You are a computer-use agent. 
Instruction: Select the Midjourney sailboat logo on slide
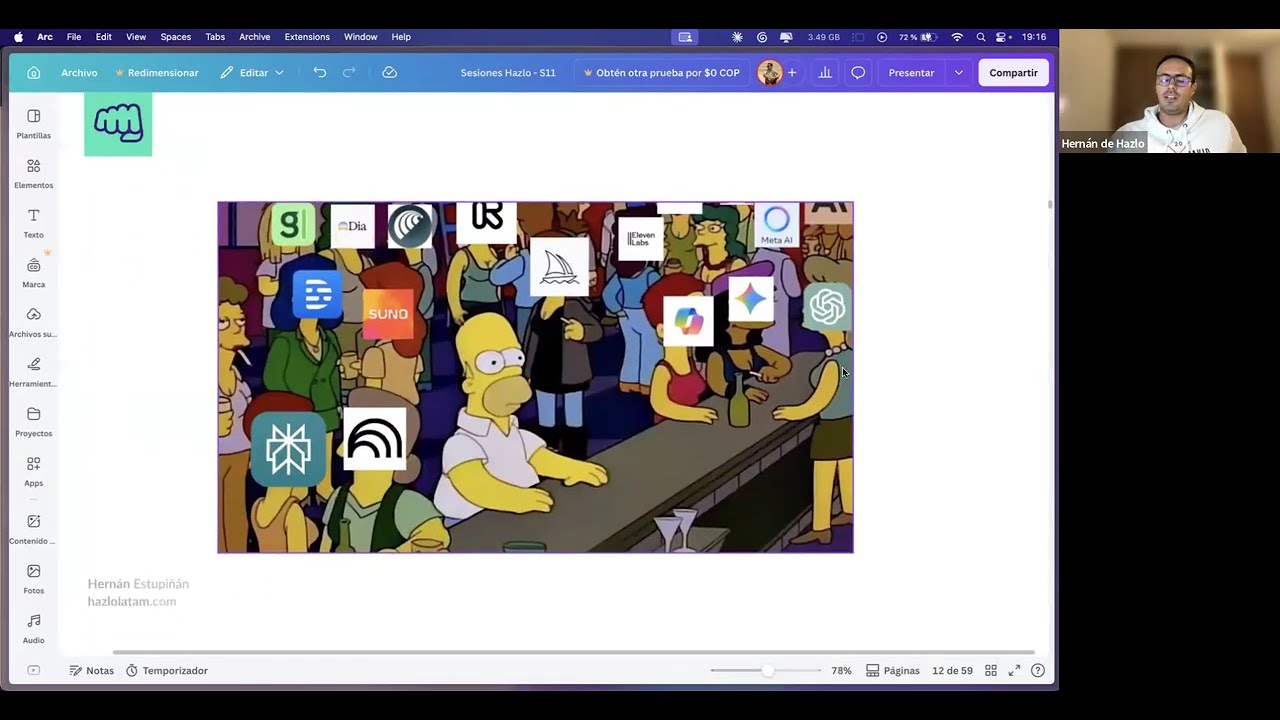pyautogui.click(x=559, y=268)
